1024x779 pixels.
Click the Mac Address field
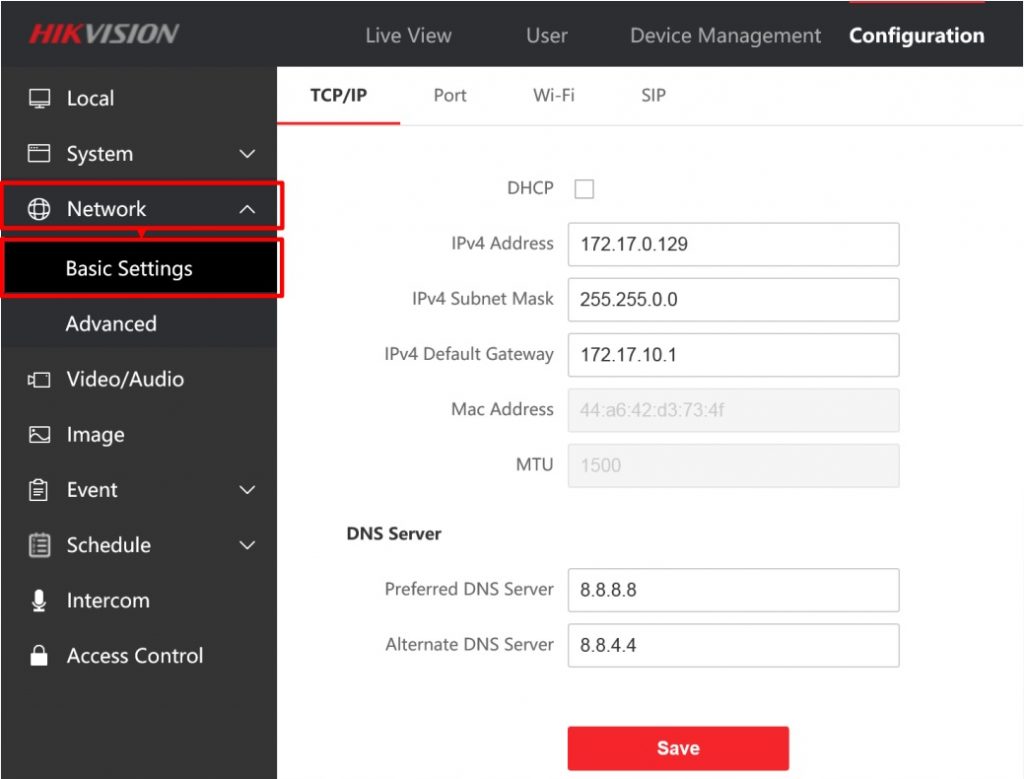click(733, 410)
